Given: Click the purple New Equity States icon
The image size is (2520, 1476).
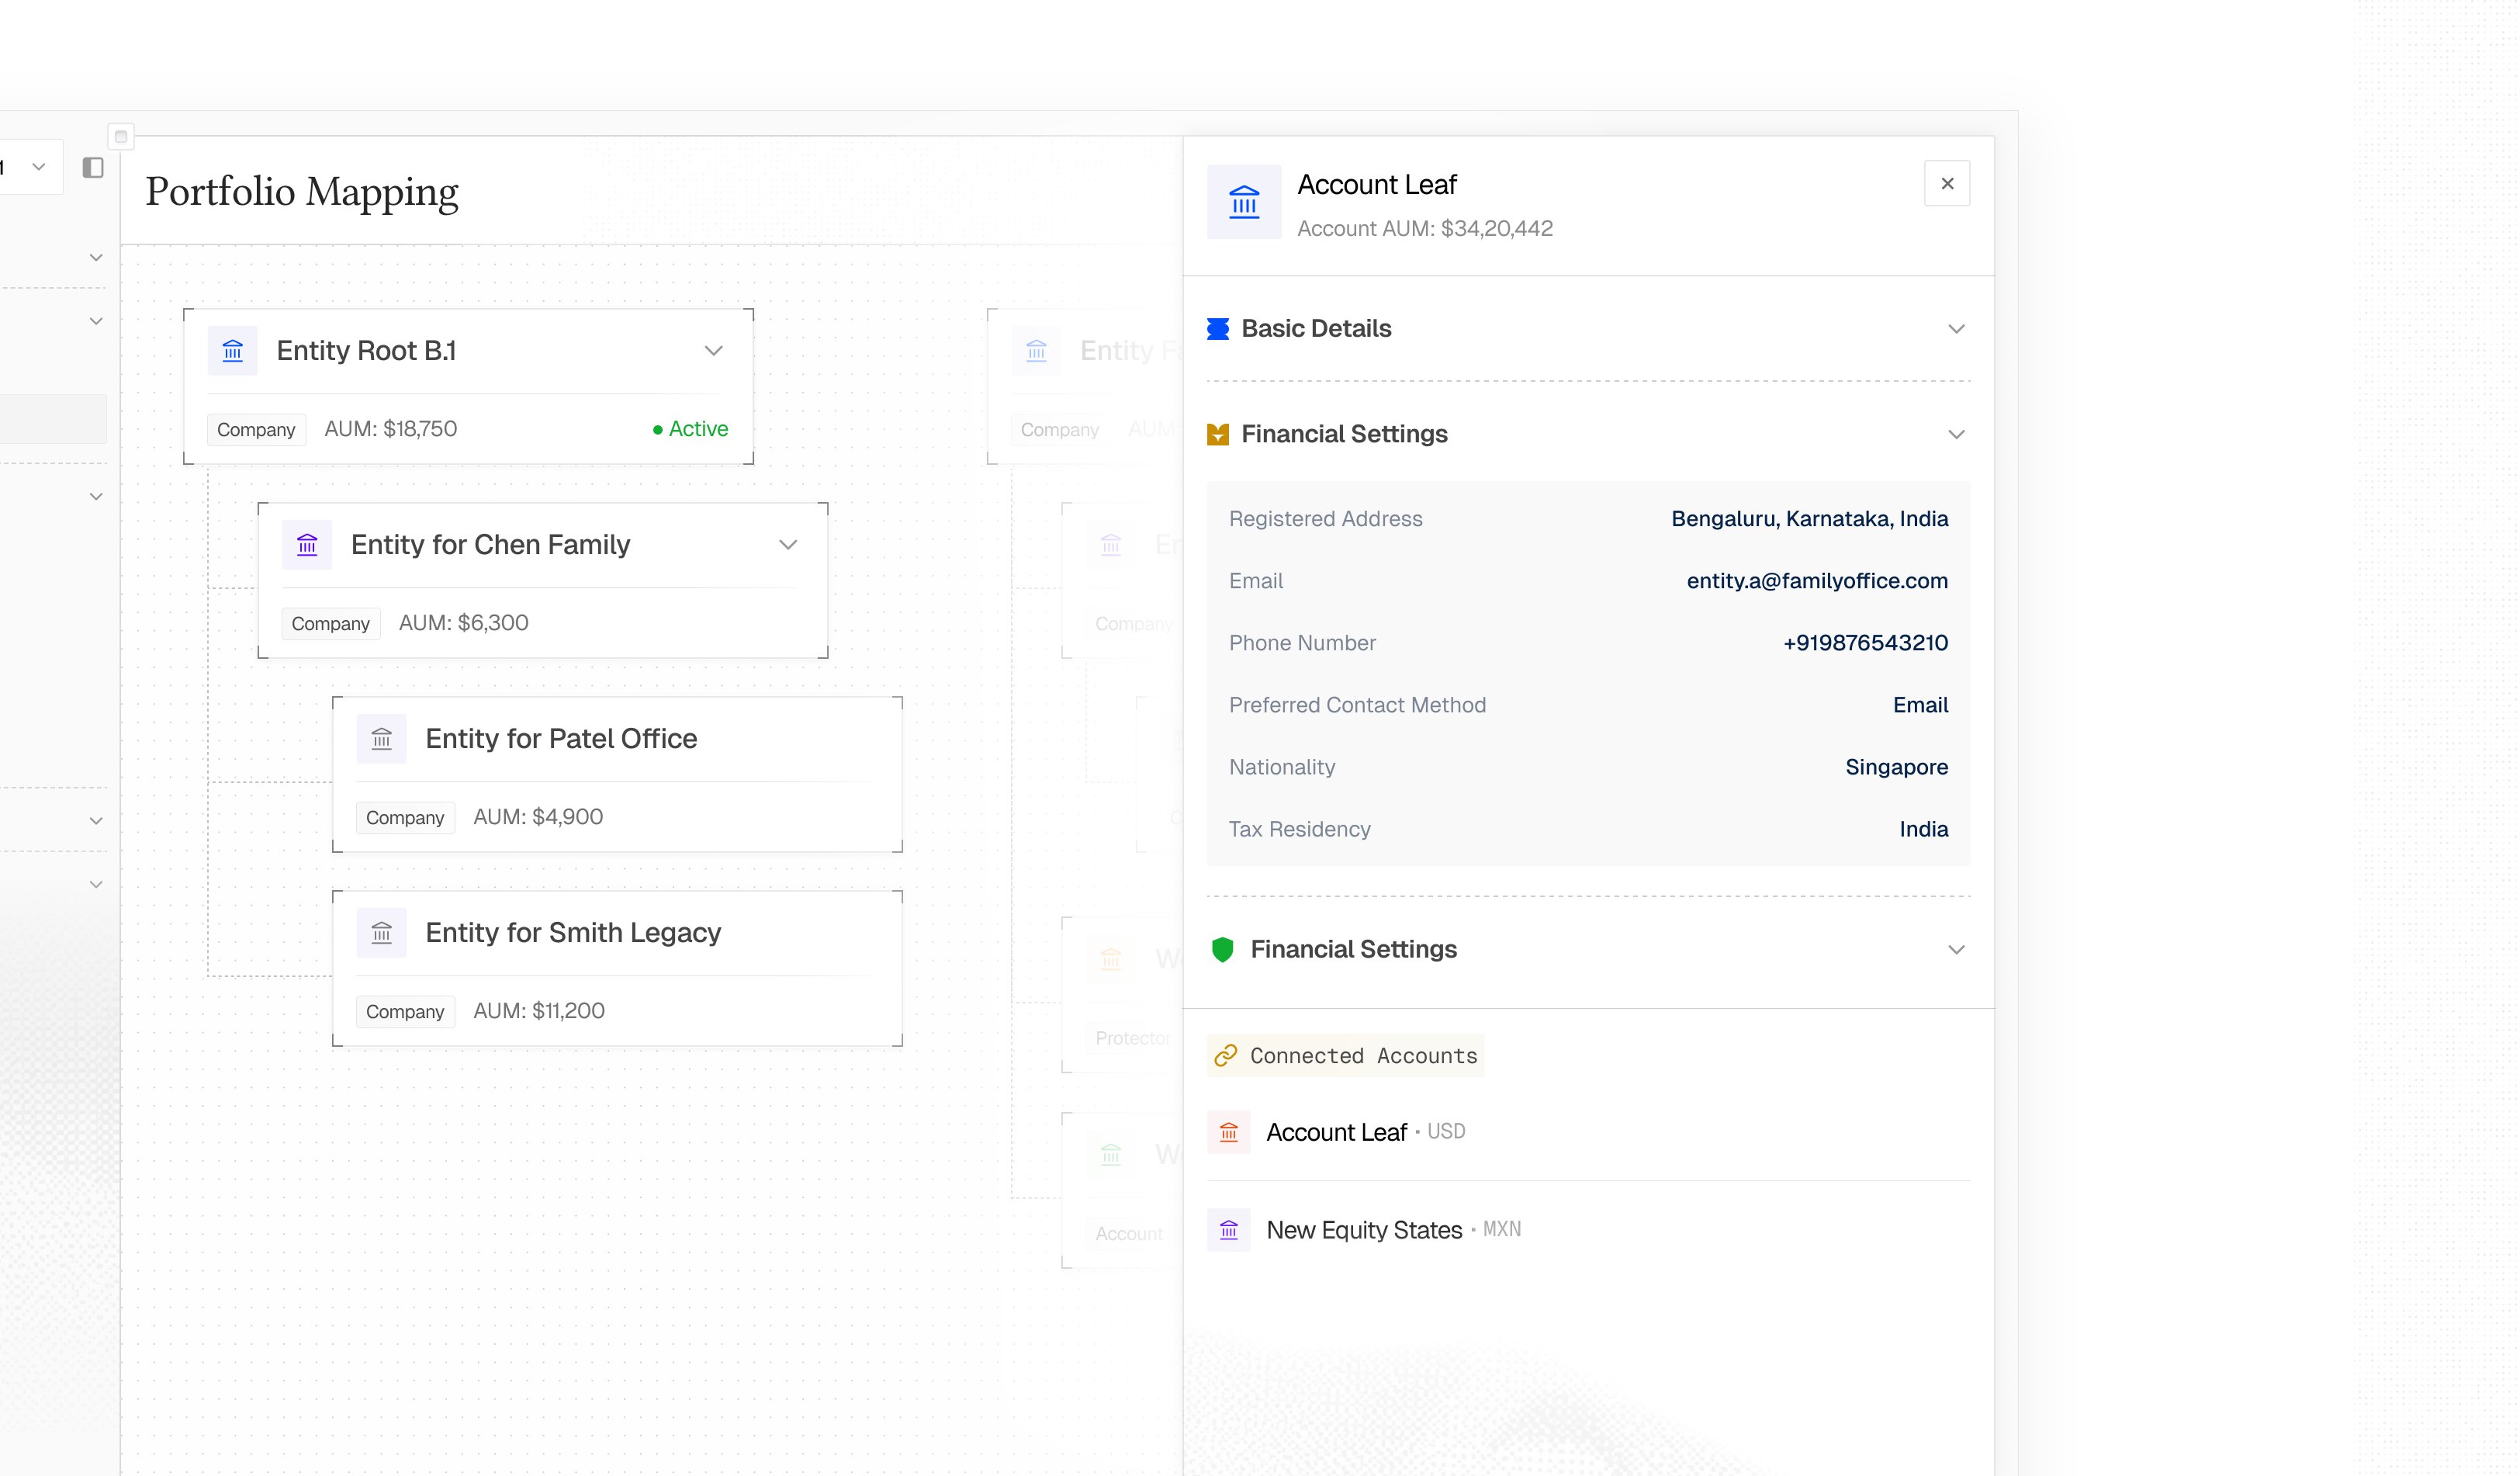Looking at the screenshot, I should coord(1229,1230).
